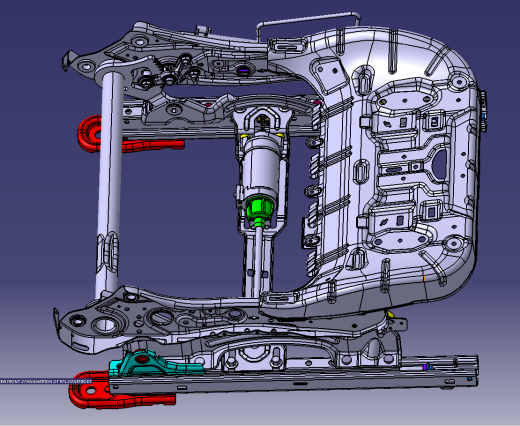Viewport: 520px width, 426px height.
Task: Select the teal bracket on lower rail
Action: coord(155,364)
